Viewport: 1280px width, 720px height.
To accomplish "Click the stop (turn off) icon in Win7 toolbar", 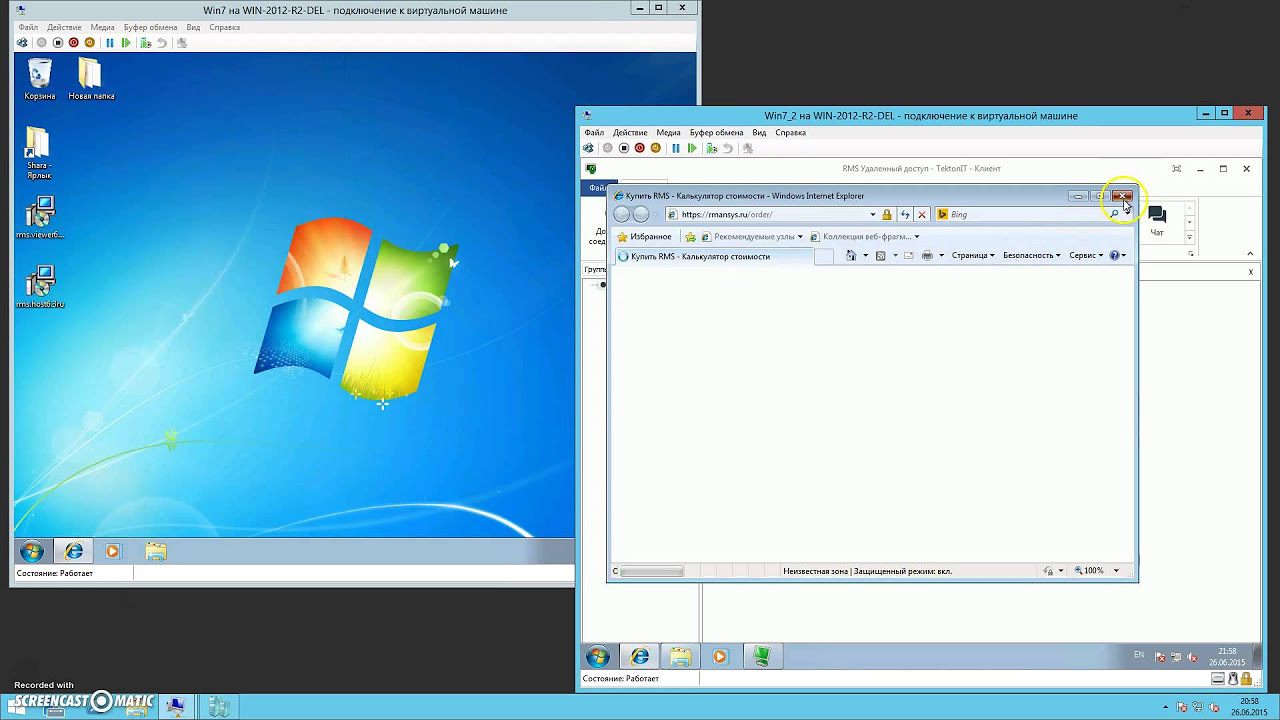I will coord(58,43).
